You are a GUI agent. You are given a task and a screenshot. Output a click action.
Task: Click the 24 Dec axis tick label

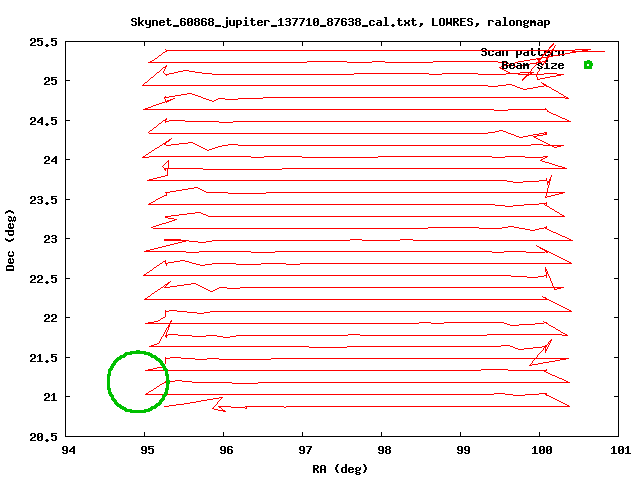click(51, 160)
